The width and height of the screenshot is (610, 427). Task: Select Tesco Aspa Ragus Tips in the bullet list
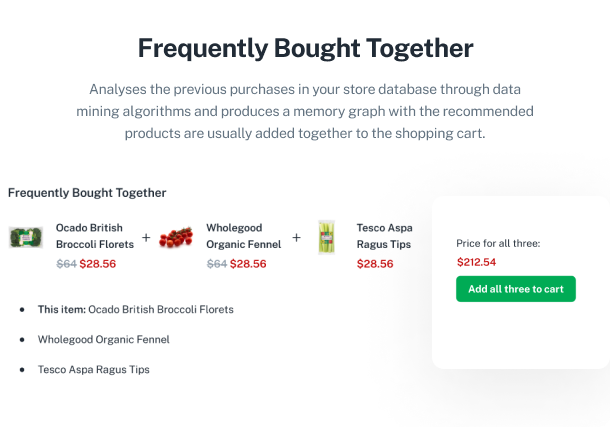click(93, 370)
